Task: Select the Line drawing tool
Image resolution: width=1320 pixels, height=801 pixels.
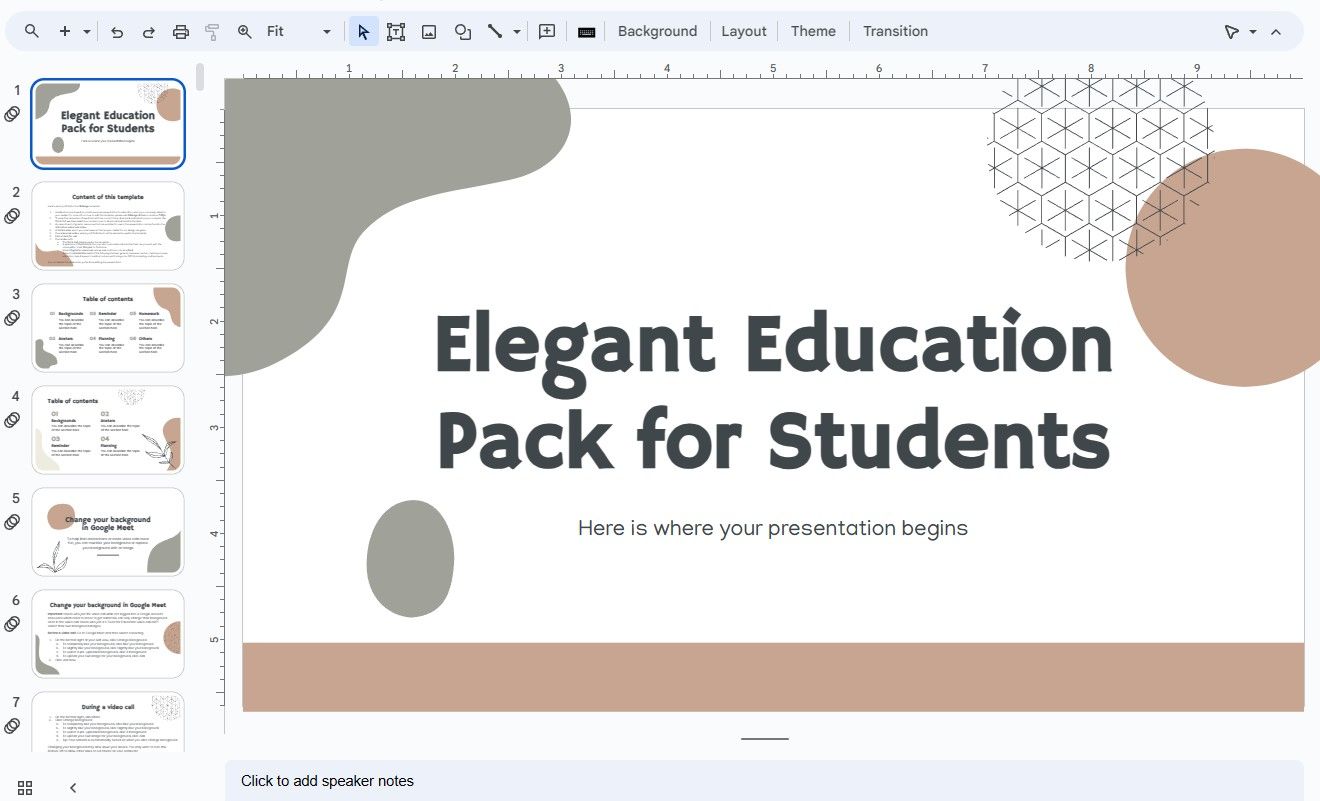Action: click(x=496, y=31)
